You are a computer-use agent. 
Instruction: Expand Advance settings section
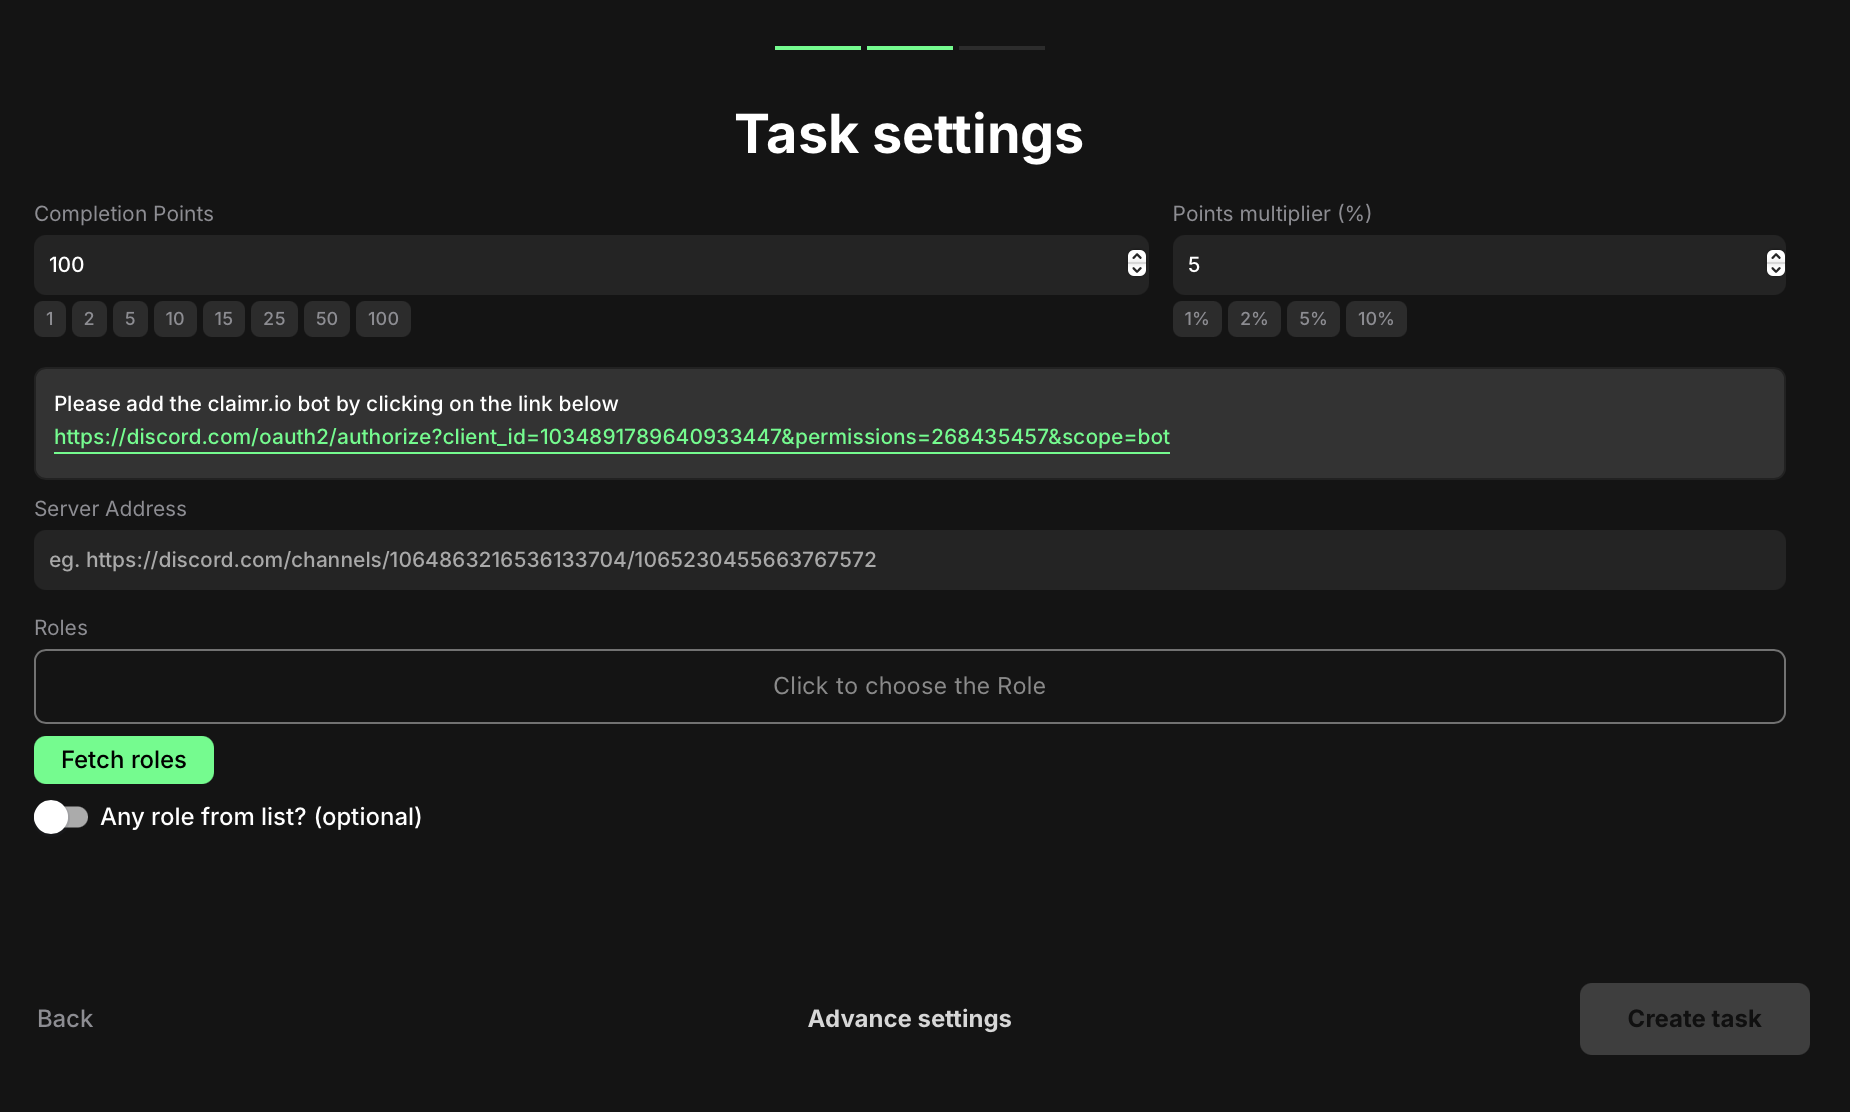909,1018
